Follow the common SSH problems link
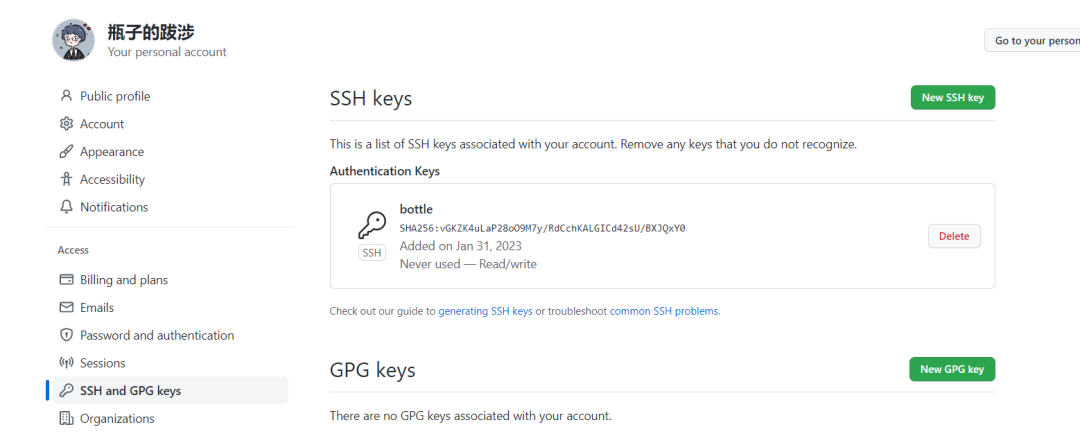The width and height of the screenshot is (1080, 436). (x=663, y=311)
